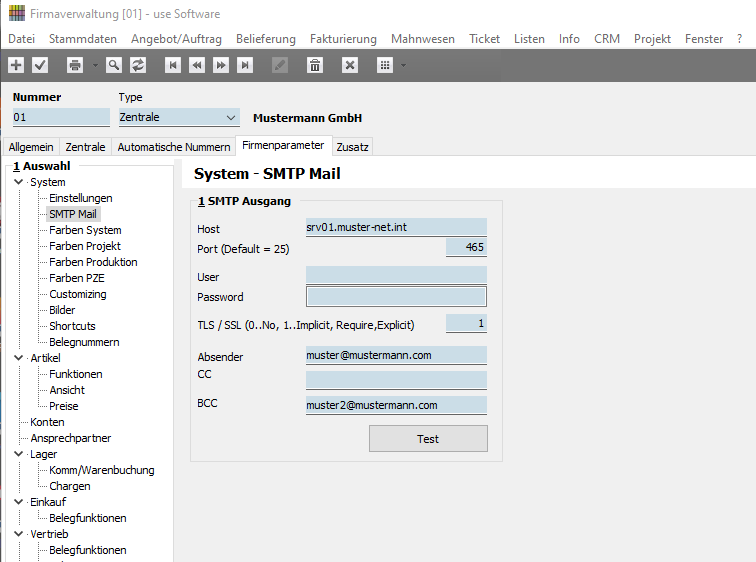
Task: Open the Fenster menu
Action: (x=704, y=39)
